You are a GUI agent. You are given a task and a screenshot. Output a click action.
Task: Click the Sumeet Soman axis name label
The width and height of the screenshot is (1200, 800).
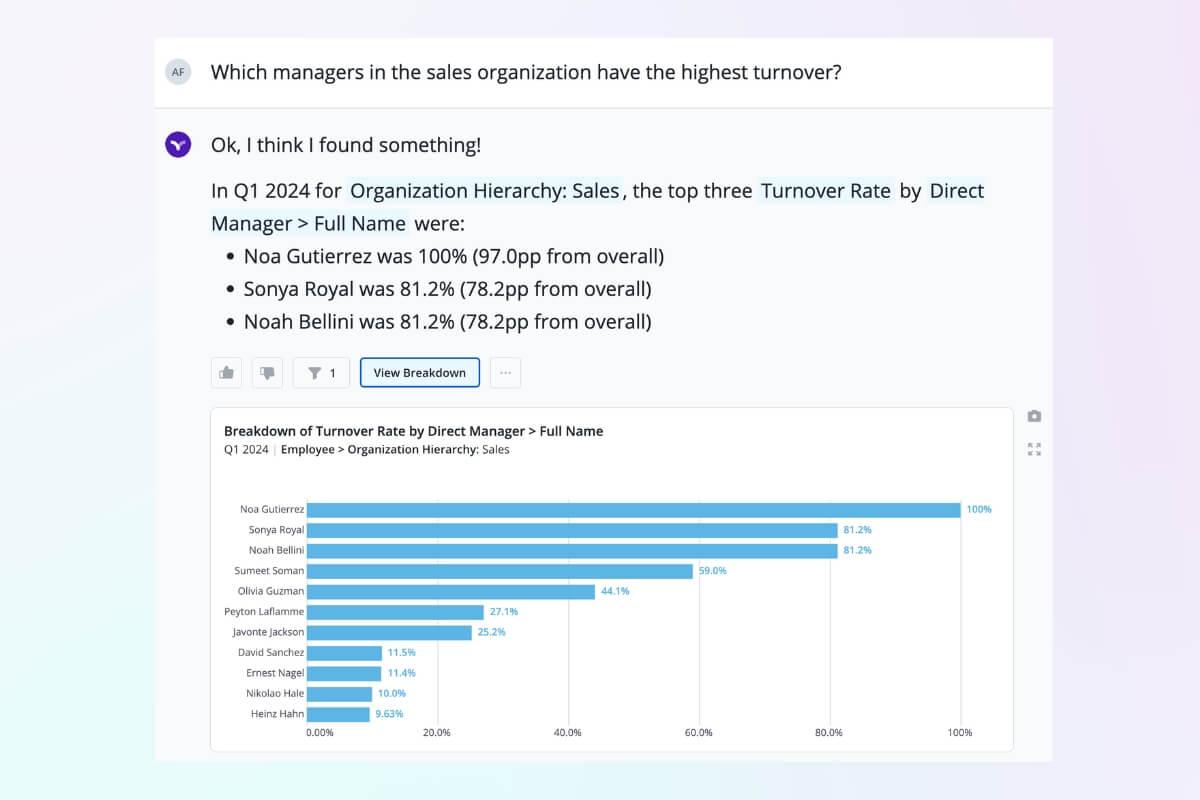pyautogui.click(x=269, y=571)
